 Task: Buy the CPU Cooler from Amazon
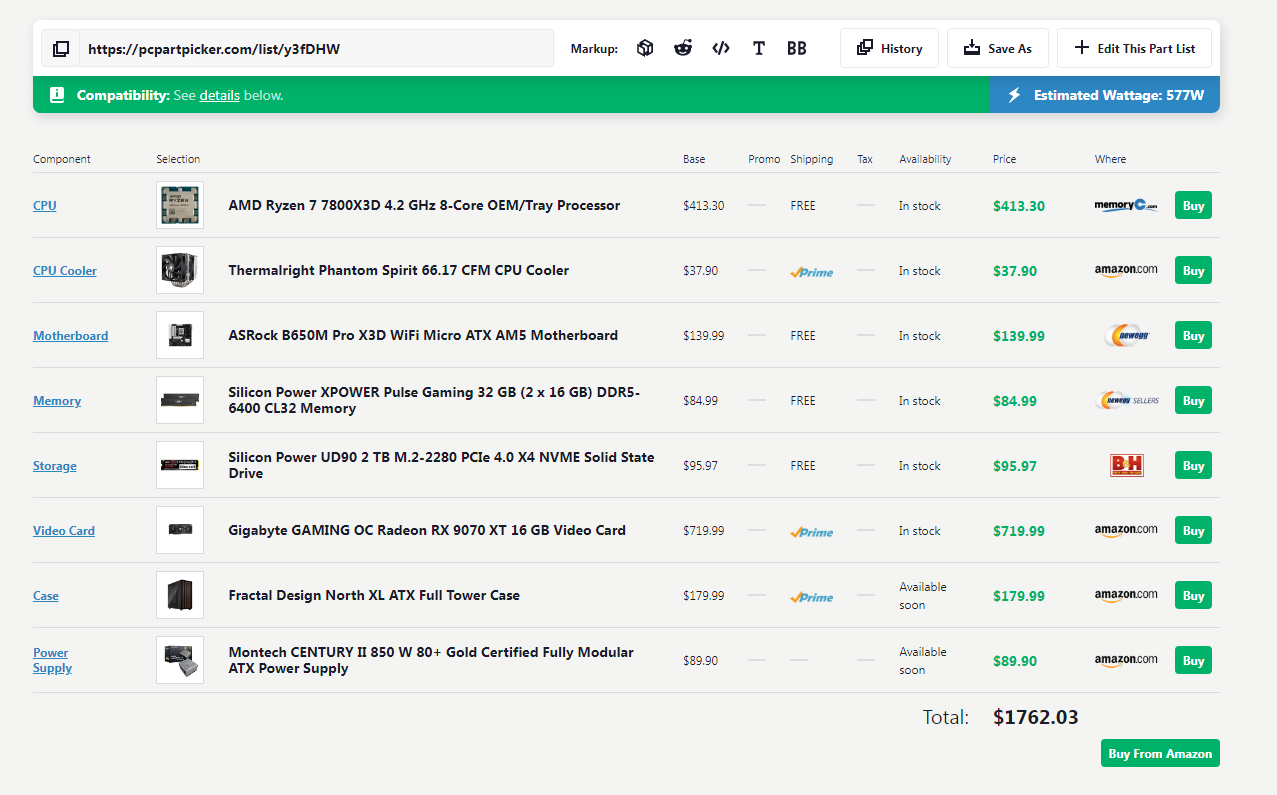pos(1193,270)
